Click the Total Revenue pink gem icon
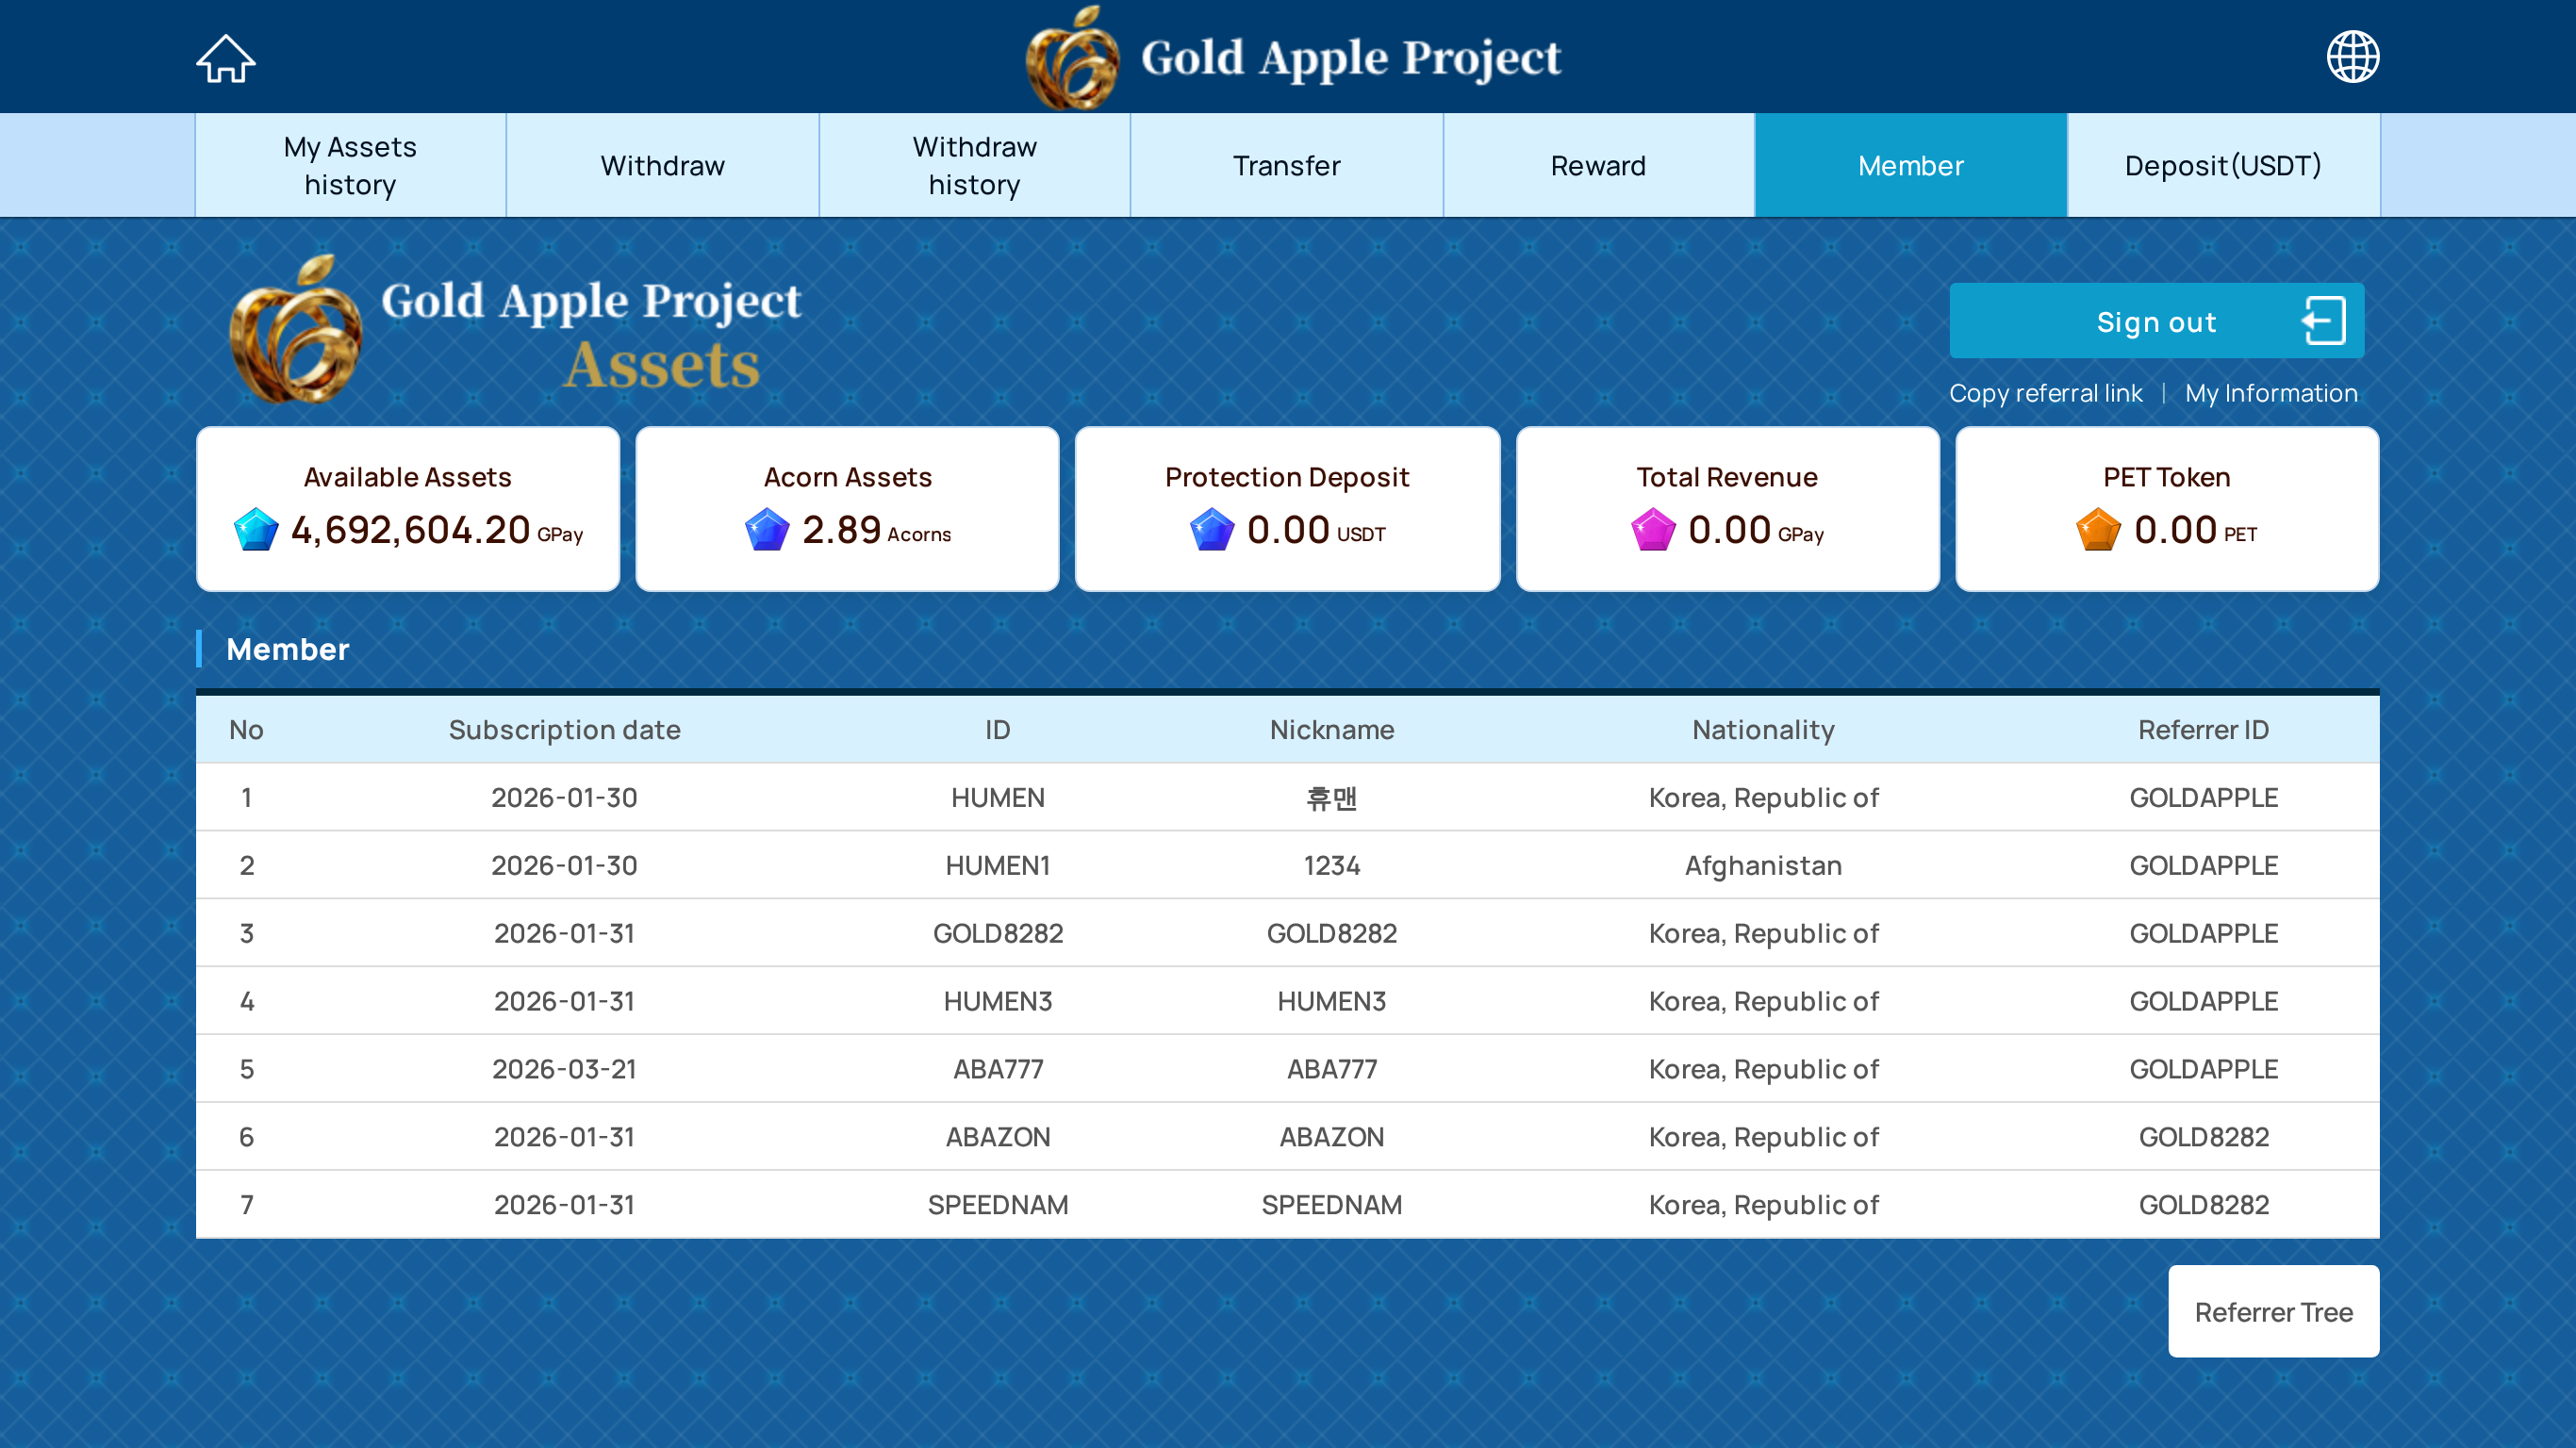2576x1448 pixels. point(1653,530)
